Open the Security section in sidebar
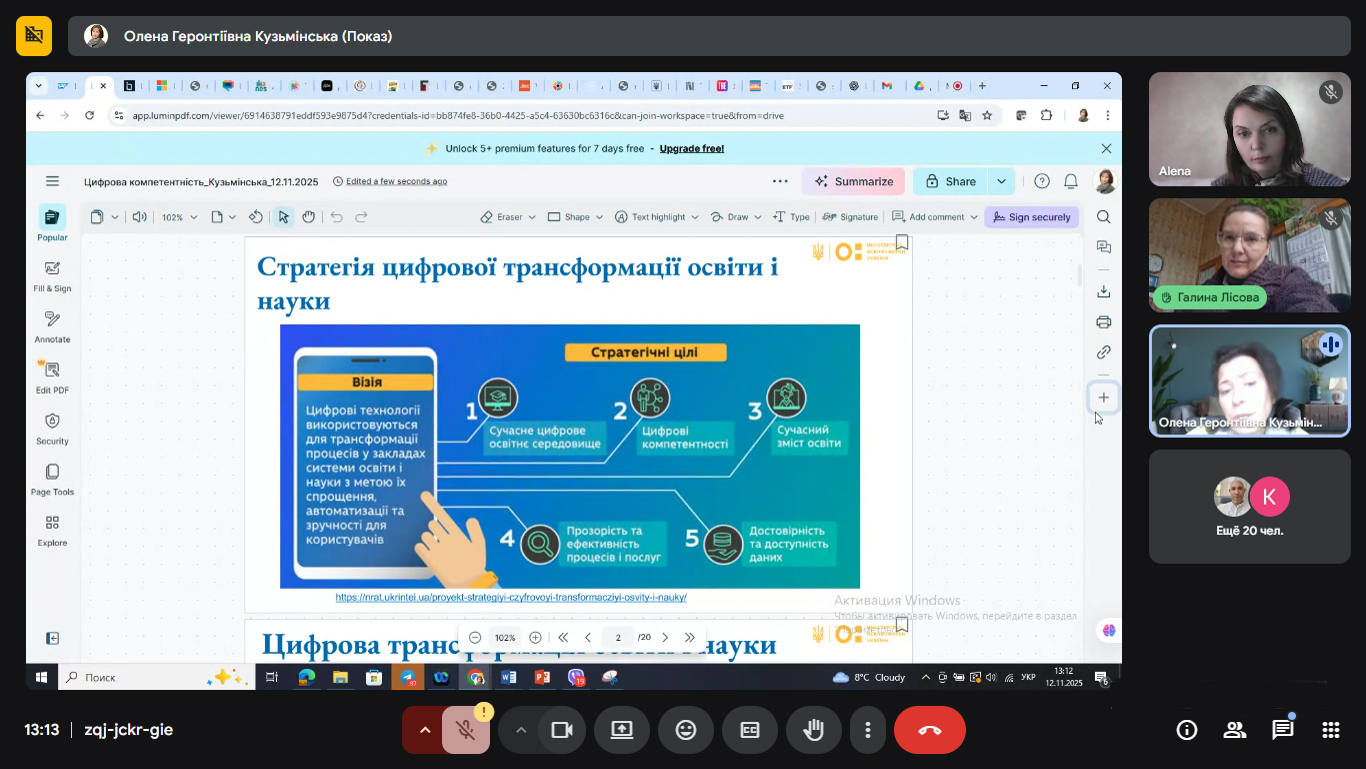1366x769 pixels. [x=52, y=427]
